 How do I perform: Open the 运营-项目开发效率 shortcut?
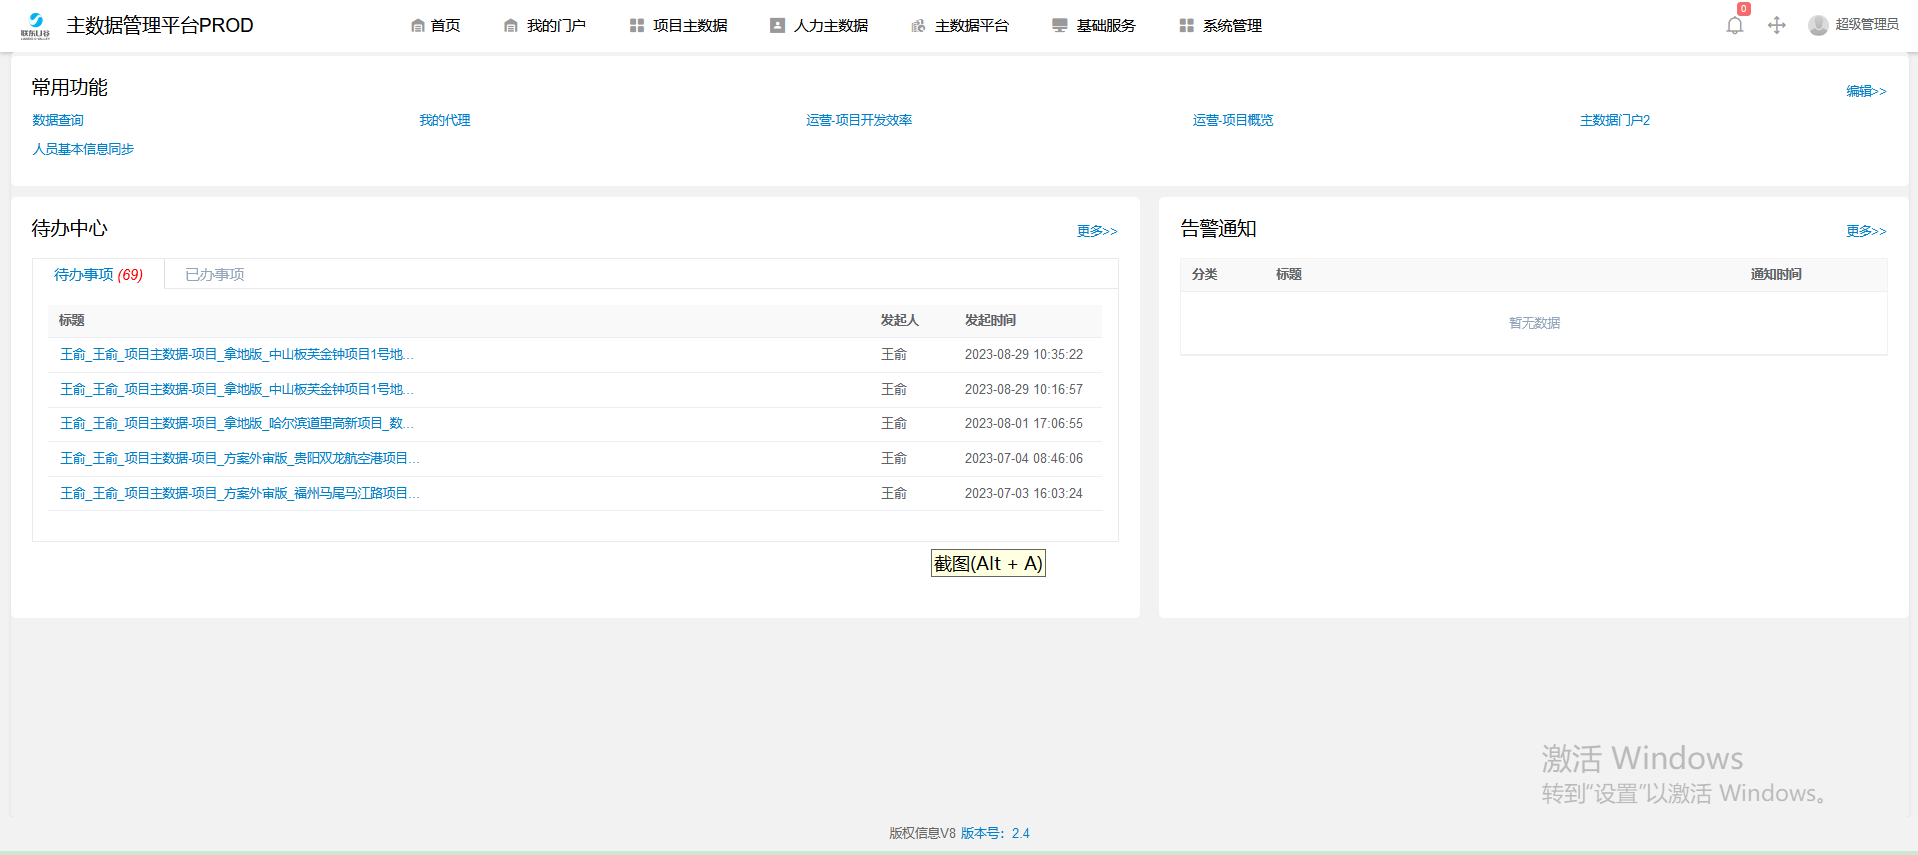(x=859, y=120)
